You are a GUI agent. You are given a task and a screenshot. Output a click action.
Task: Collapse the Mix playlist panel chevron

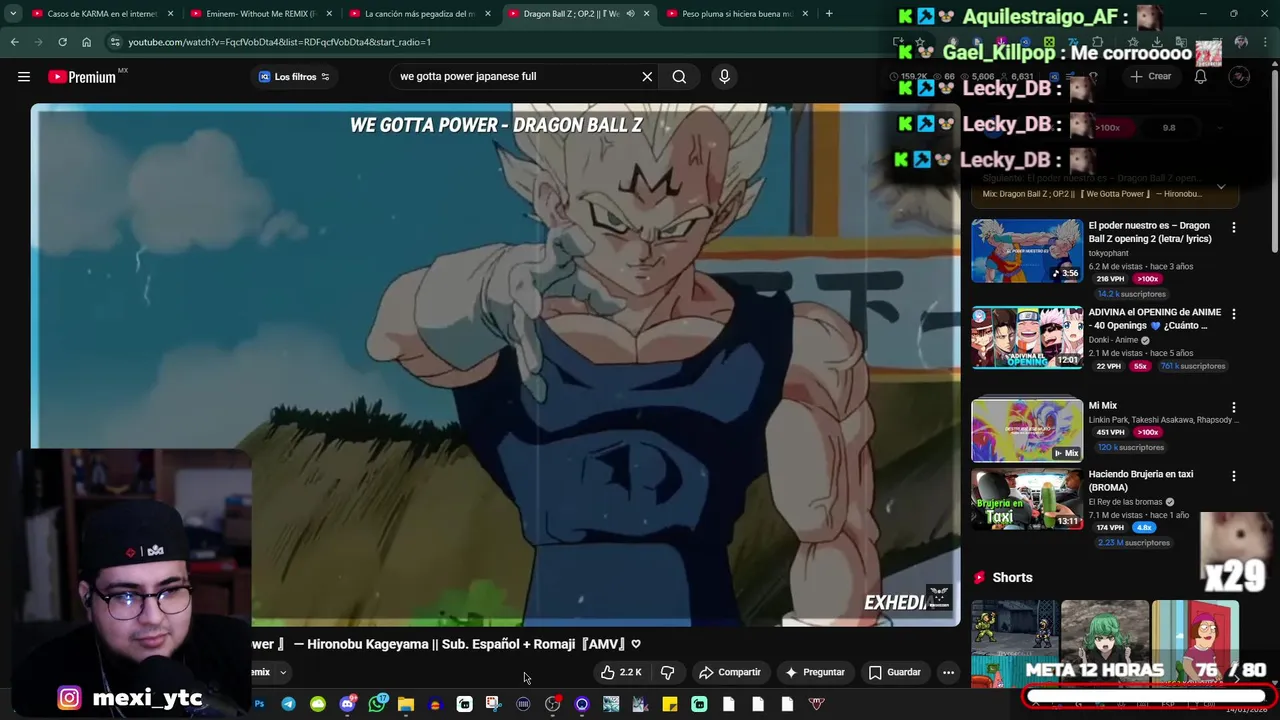(1221, 187)
